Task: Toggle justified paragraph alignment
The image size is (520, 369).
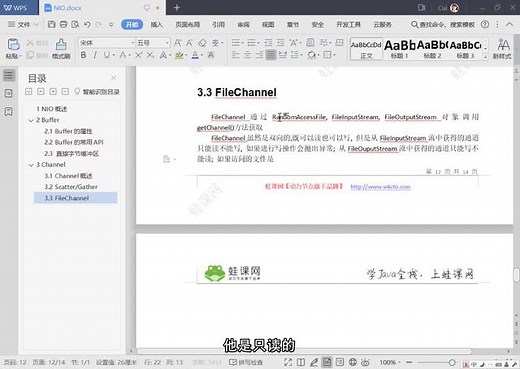Action: (x=271, y=54)
